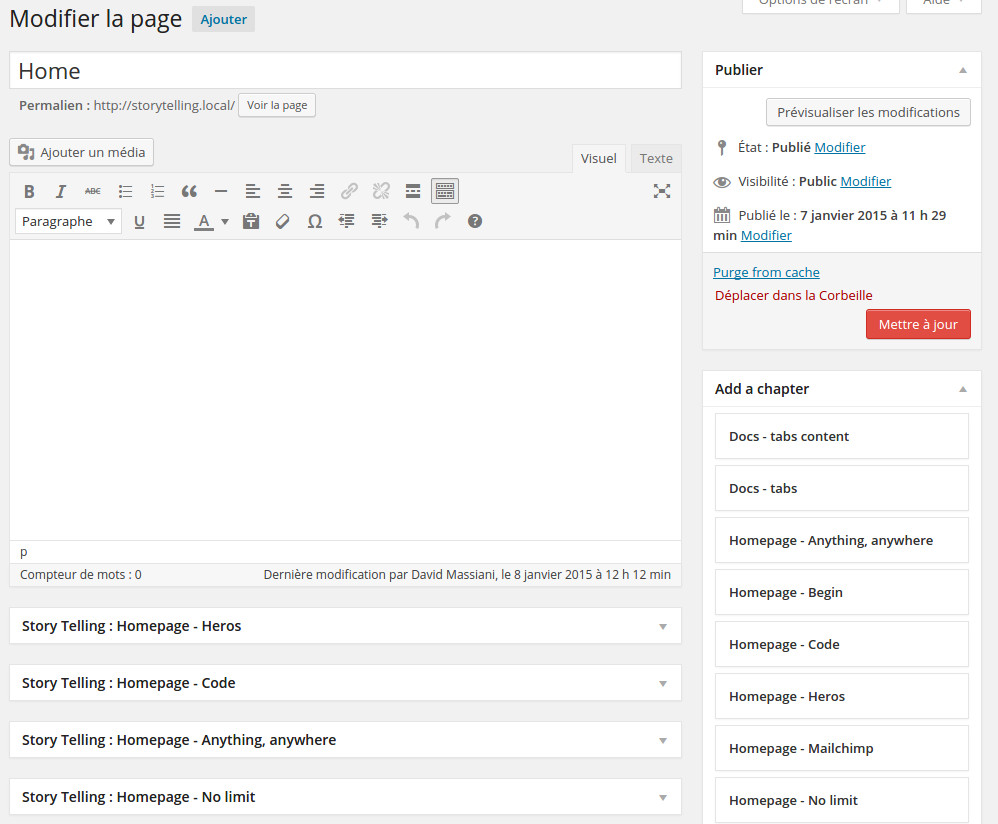The width and height of the screenshot is (998, 824).
Task: Open the text color picker arrow
Action: [x=225, y=221]
